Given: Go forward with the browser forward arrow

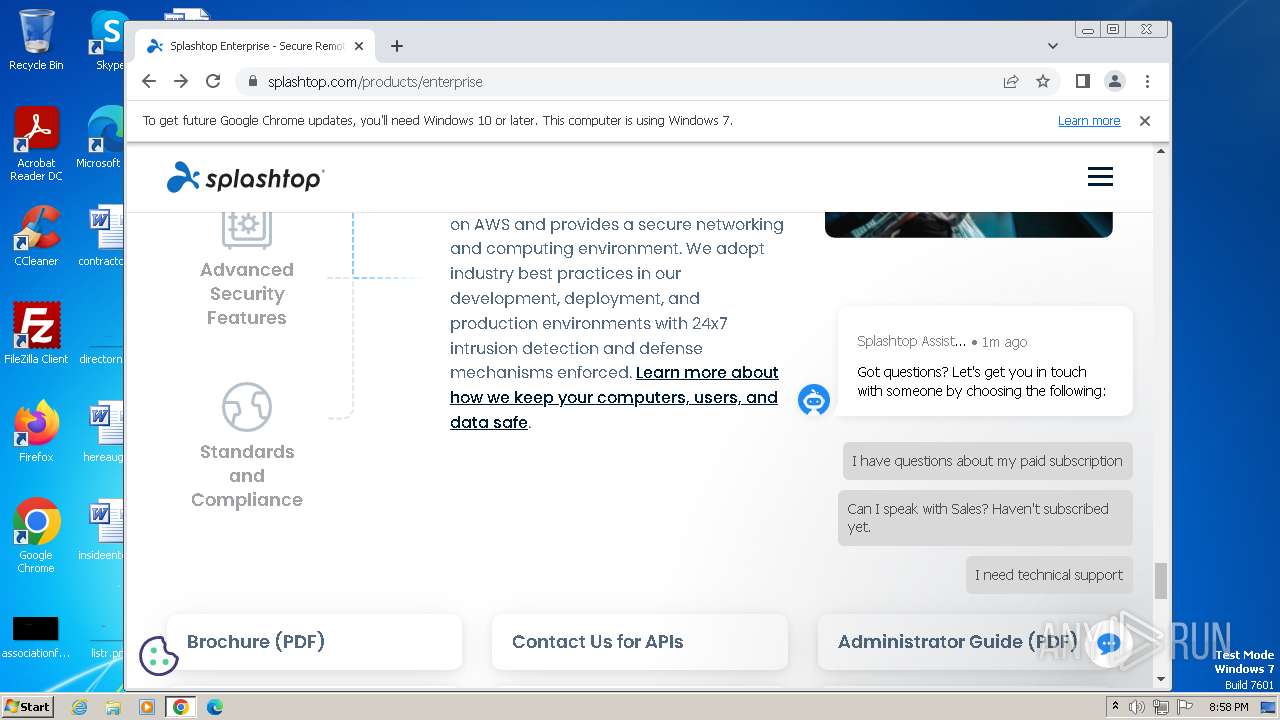Looking at the screenshot, I should click(181, 81).
